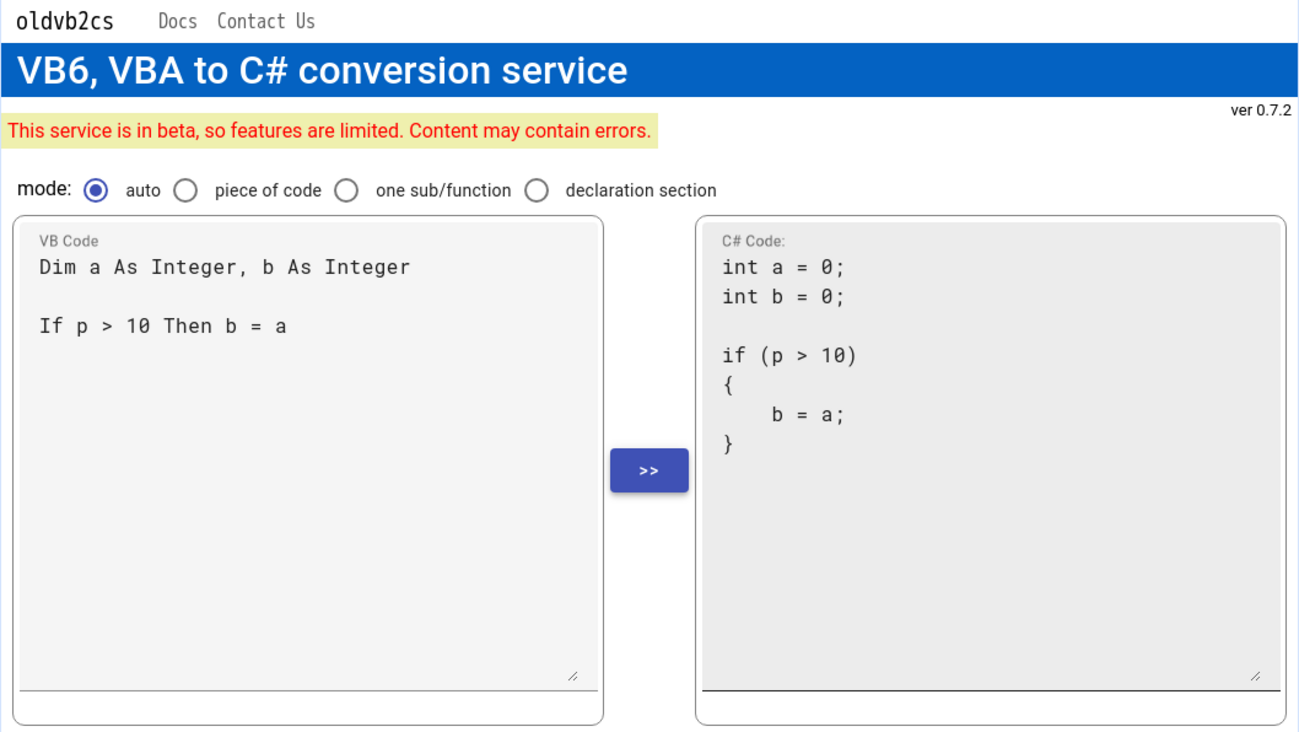Click the conversion service page header
The width and height of the screenshot is (1299, 732).
[322, 70]
